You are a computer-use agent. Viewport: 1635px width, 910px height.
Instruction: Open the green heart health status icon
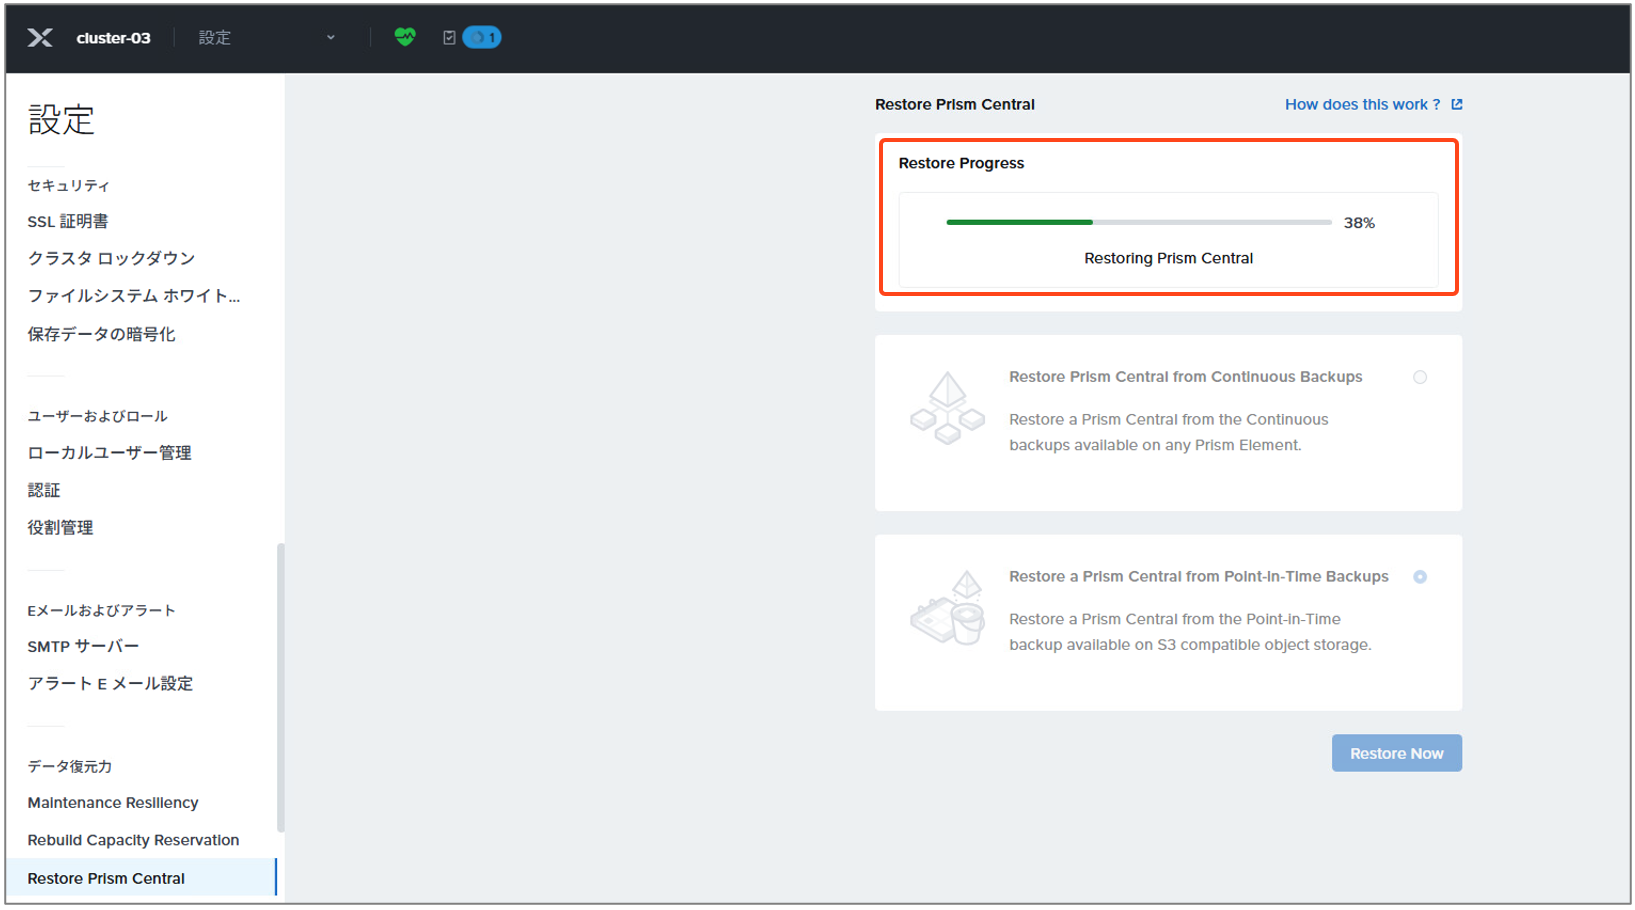tap(405, 37)
